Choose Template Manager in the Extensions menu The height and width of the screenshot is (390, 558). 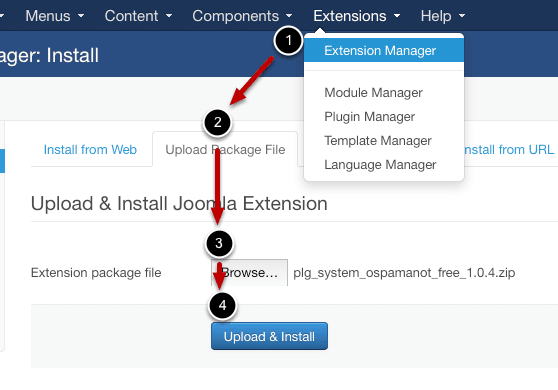tap(378, 141)
